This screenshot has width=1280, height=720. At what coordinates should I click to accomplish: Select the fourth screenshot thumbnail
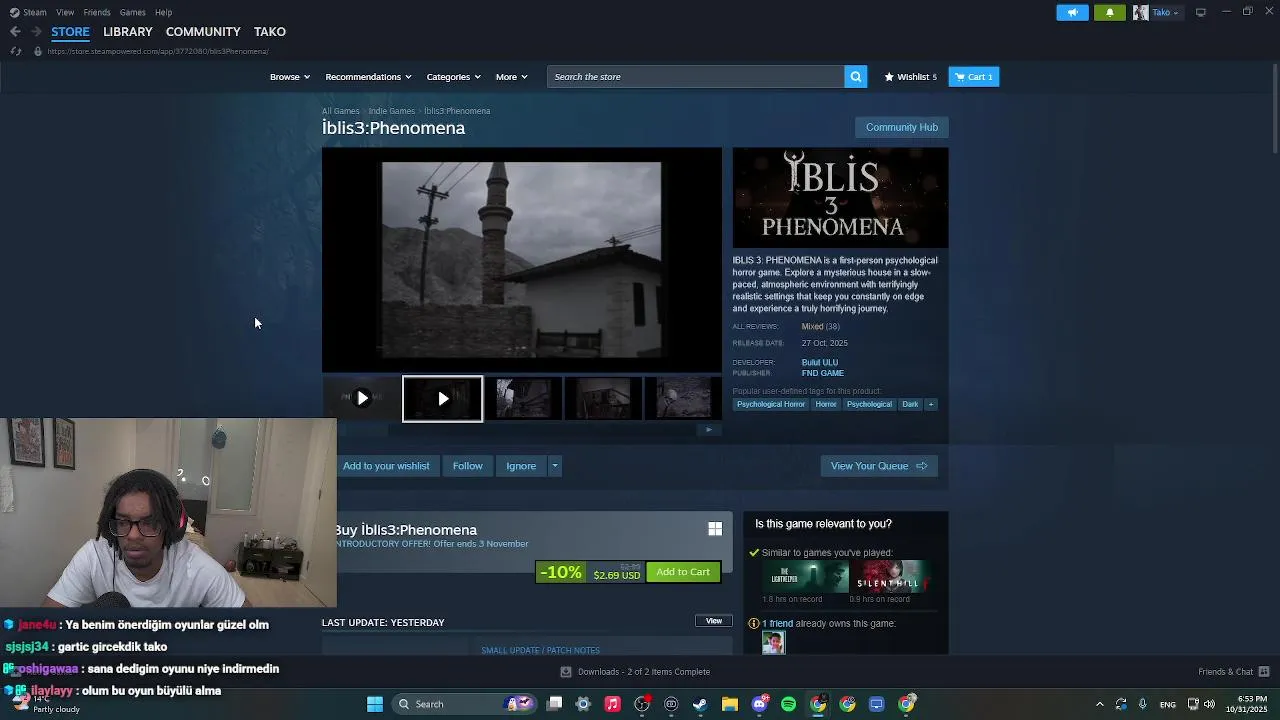pyautogui.click(x=603, y=398)
